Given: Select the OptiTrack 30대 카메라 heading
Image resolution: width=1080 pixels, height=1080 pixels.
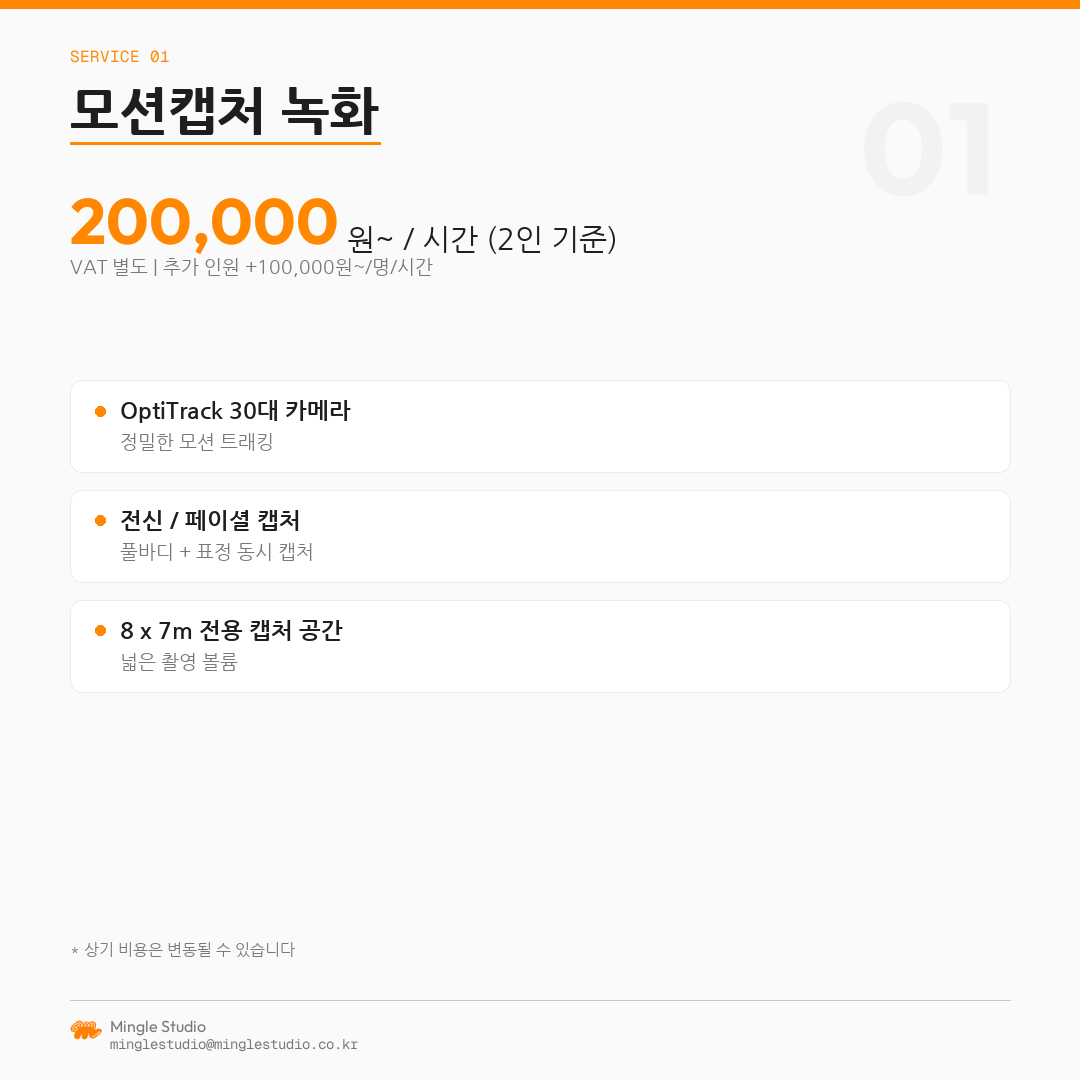Looking at the screenshot, I should [235, 411].
